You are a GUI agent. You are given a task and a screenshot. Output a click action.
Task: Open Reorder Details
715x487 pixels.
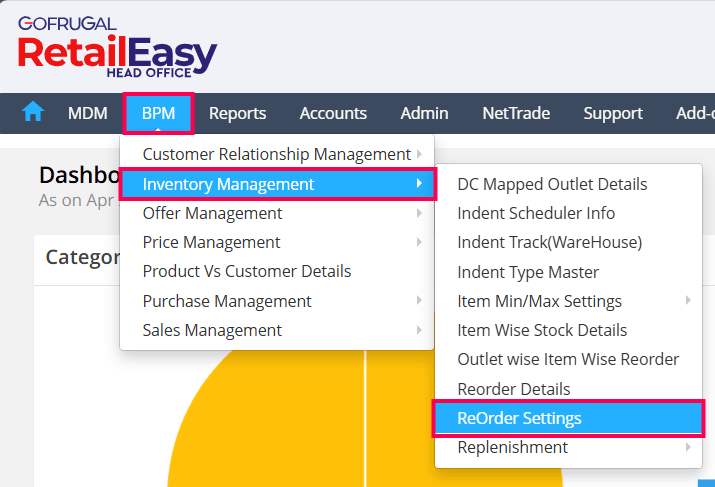pyautogui.click(x=569, y=389)
